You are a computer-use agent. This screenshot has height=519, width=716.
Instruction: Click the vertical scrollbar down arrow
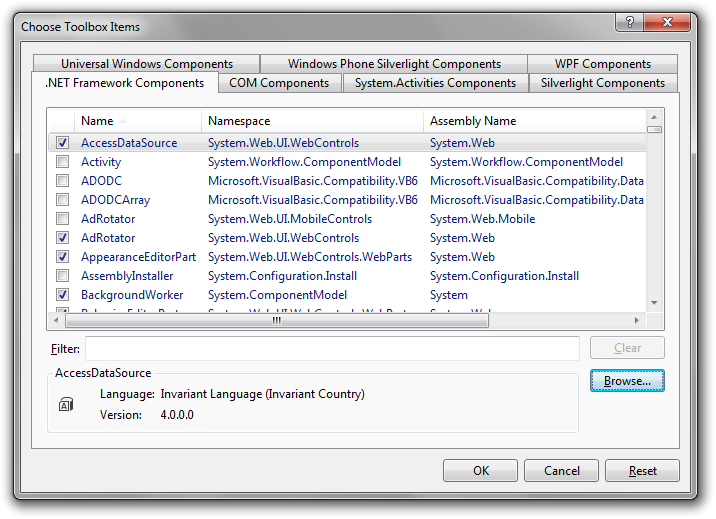click(x=654, y=303)
